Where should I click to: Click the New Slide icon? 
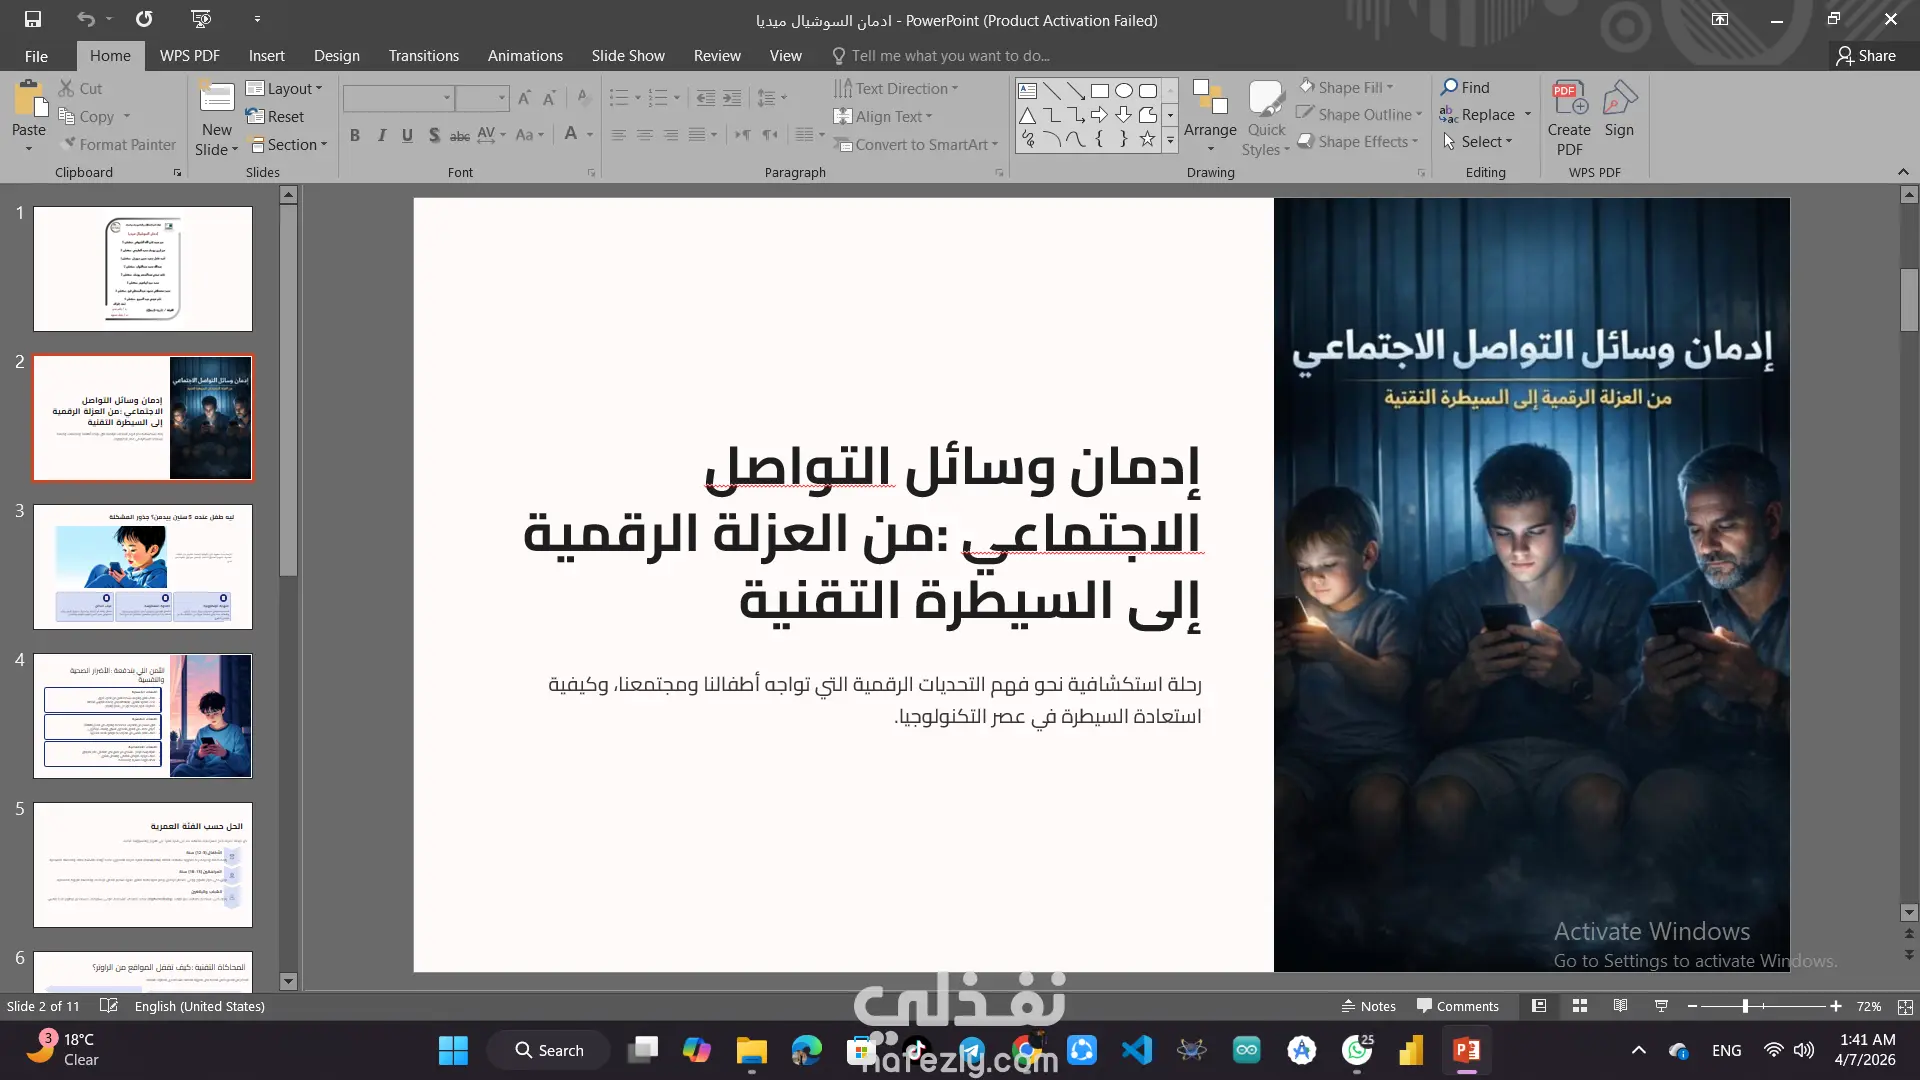point(216,98)
